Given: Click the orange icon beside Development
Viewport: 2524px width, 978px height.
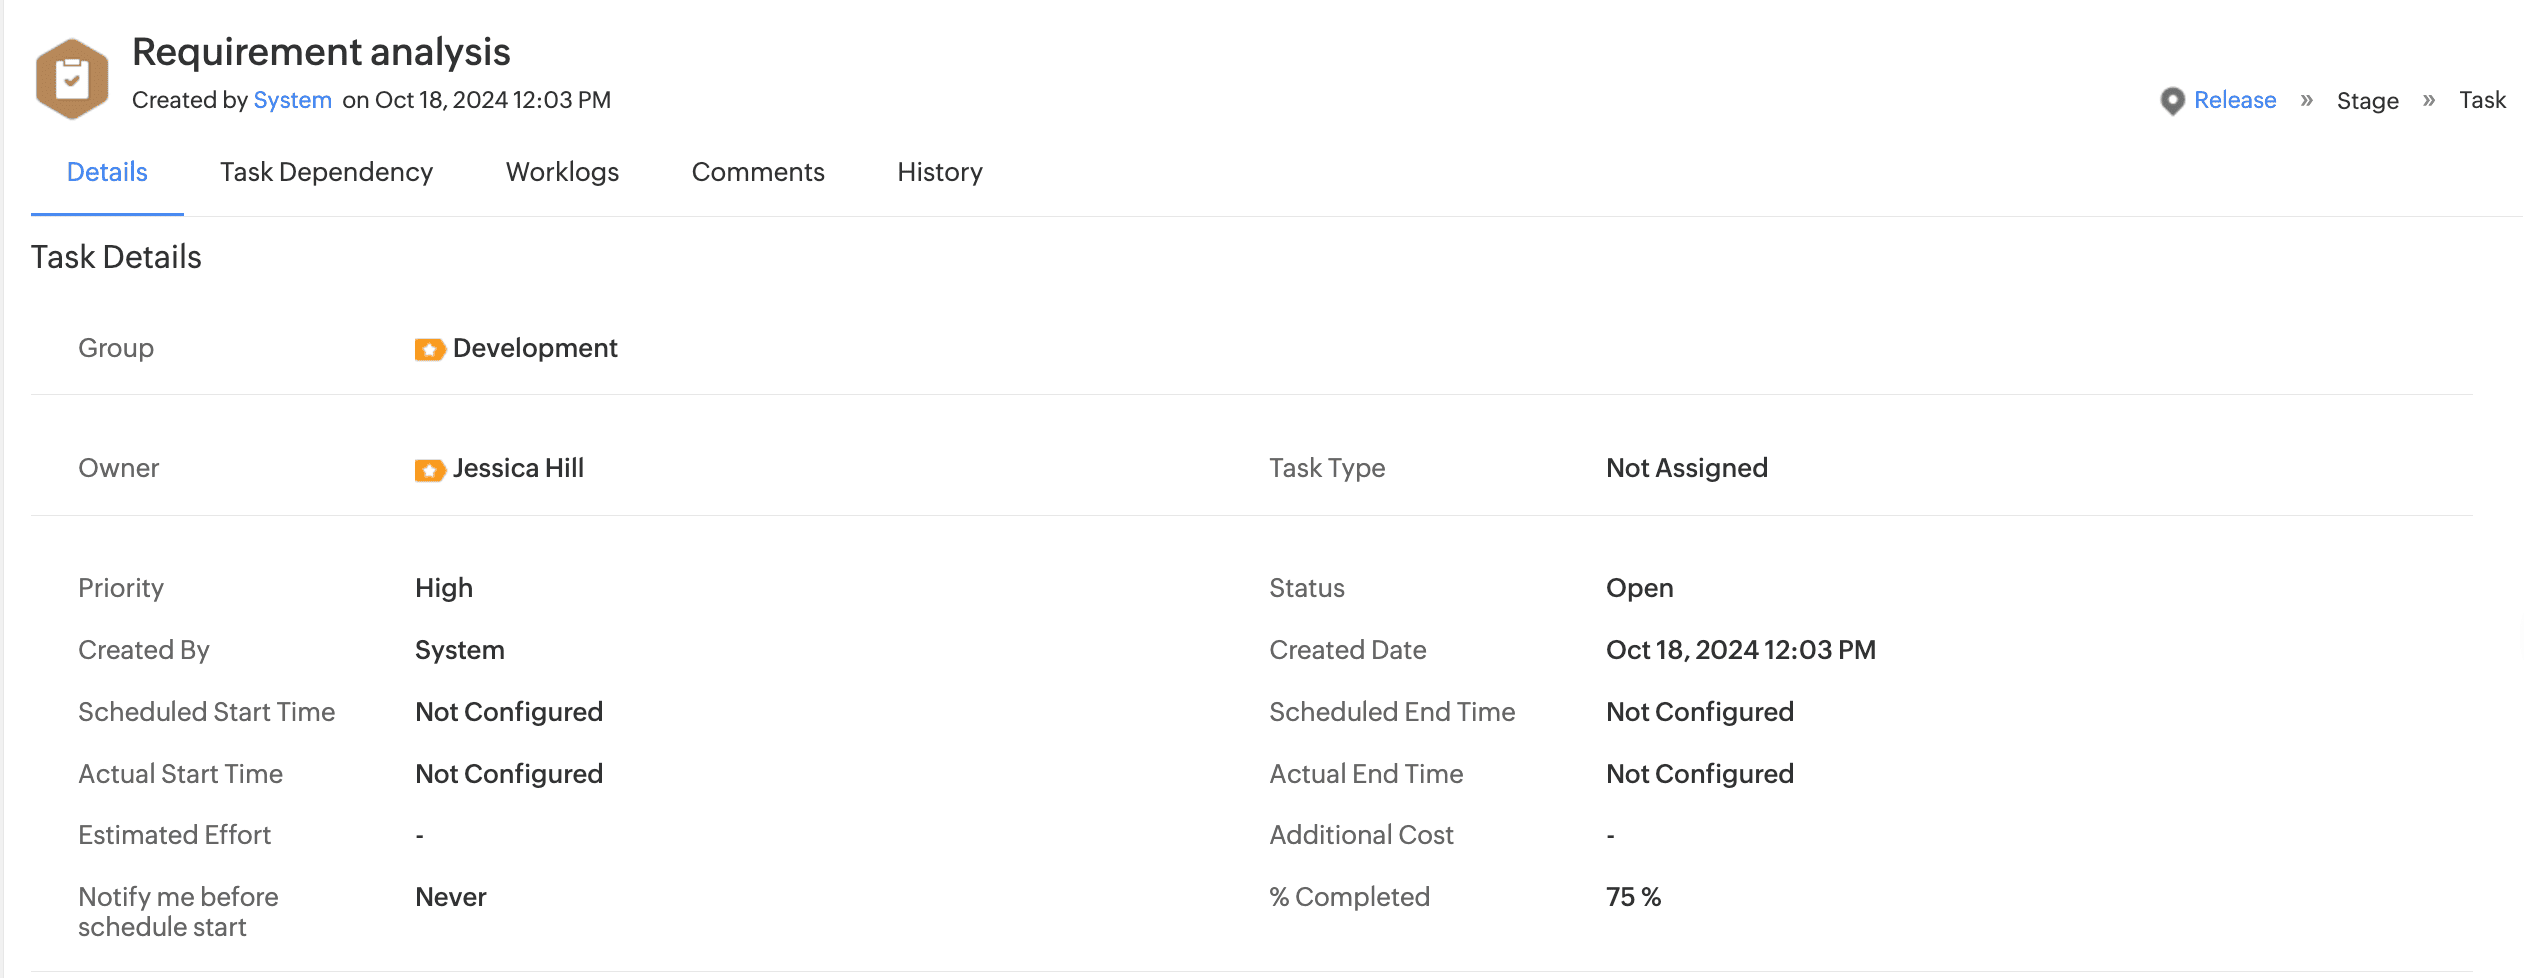Looking at the screenshot, I should click(x=429, y=349).
